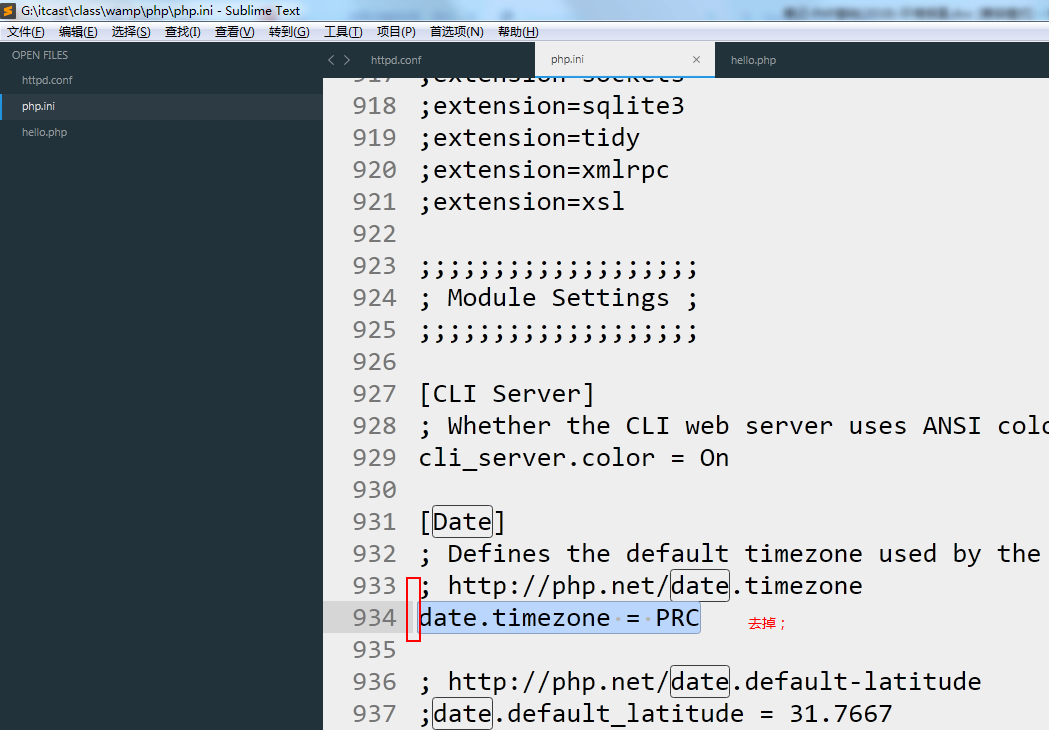Screen dimensions: 1049x730
Task: Open the 查找(I) menu
Action: (183, 32)
